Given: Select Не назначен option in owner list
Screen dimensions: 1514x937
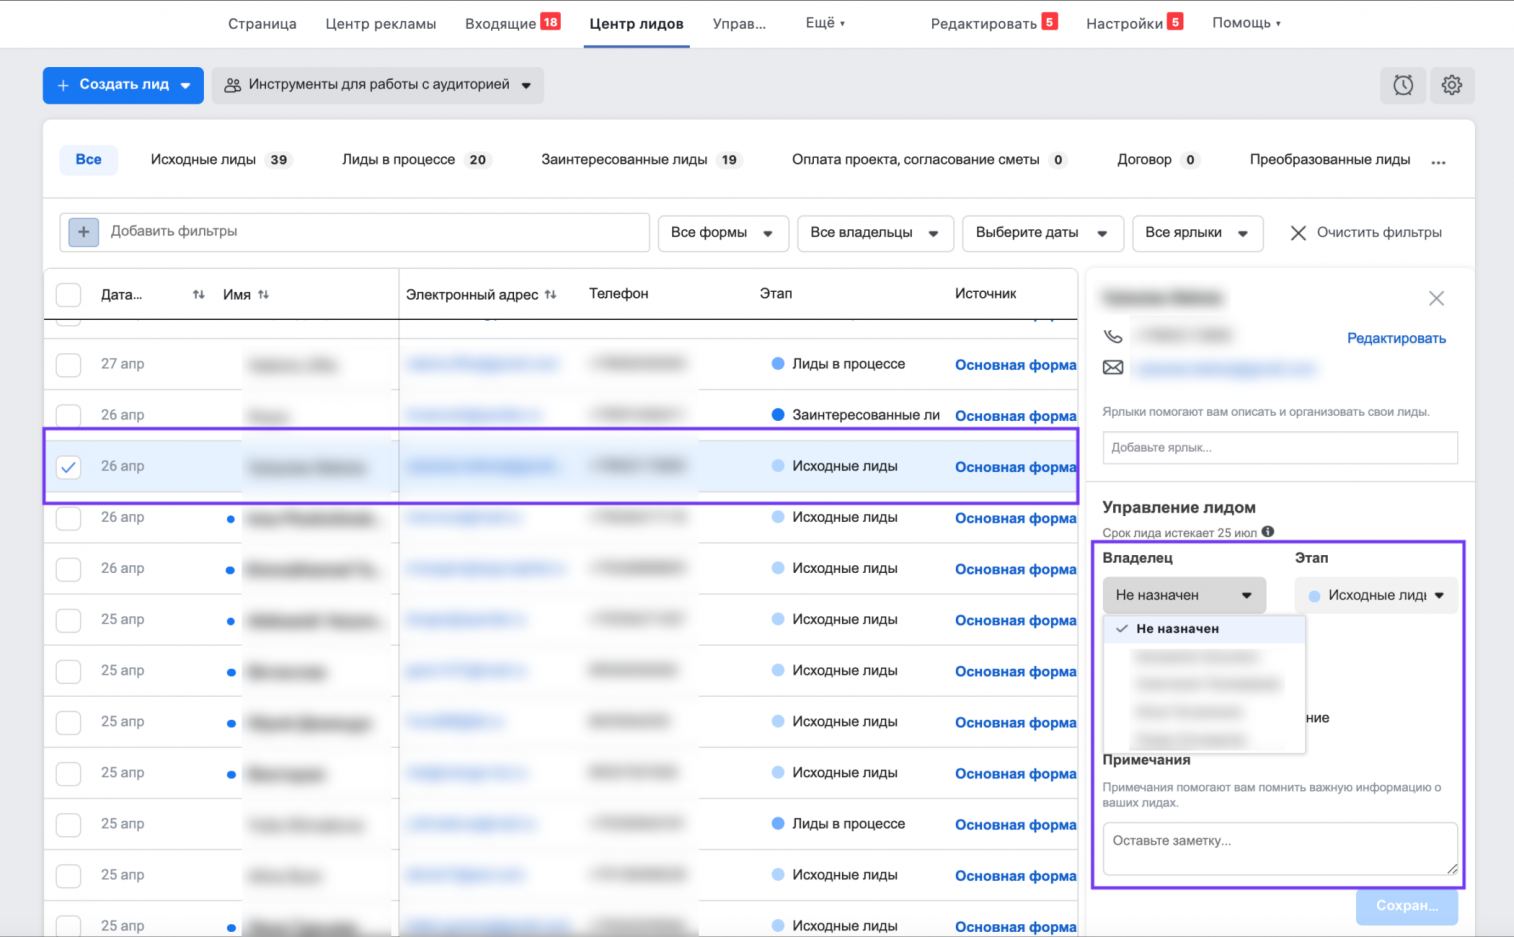Looking at the screenshot, I should 1204,629.
